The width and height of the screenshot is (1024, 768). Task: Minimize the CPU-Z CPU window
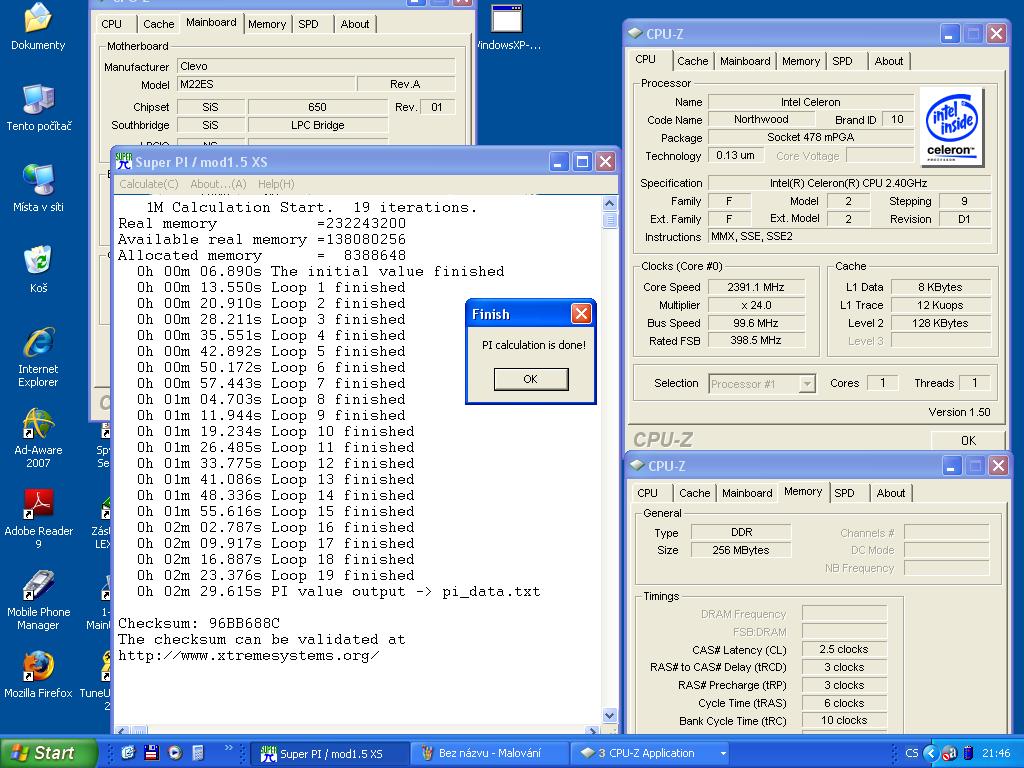(950, 33)
